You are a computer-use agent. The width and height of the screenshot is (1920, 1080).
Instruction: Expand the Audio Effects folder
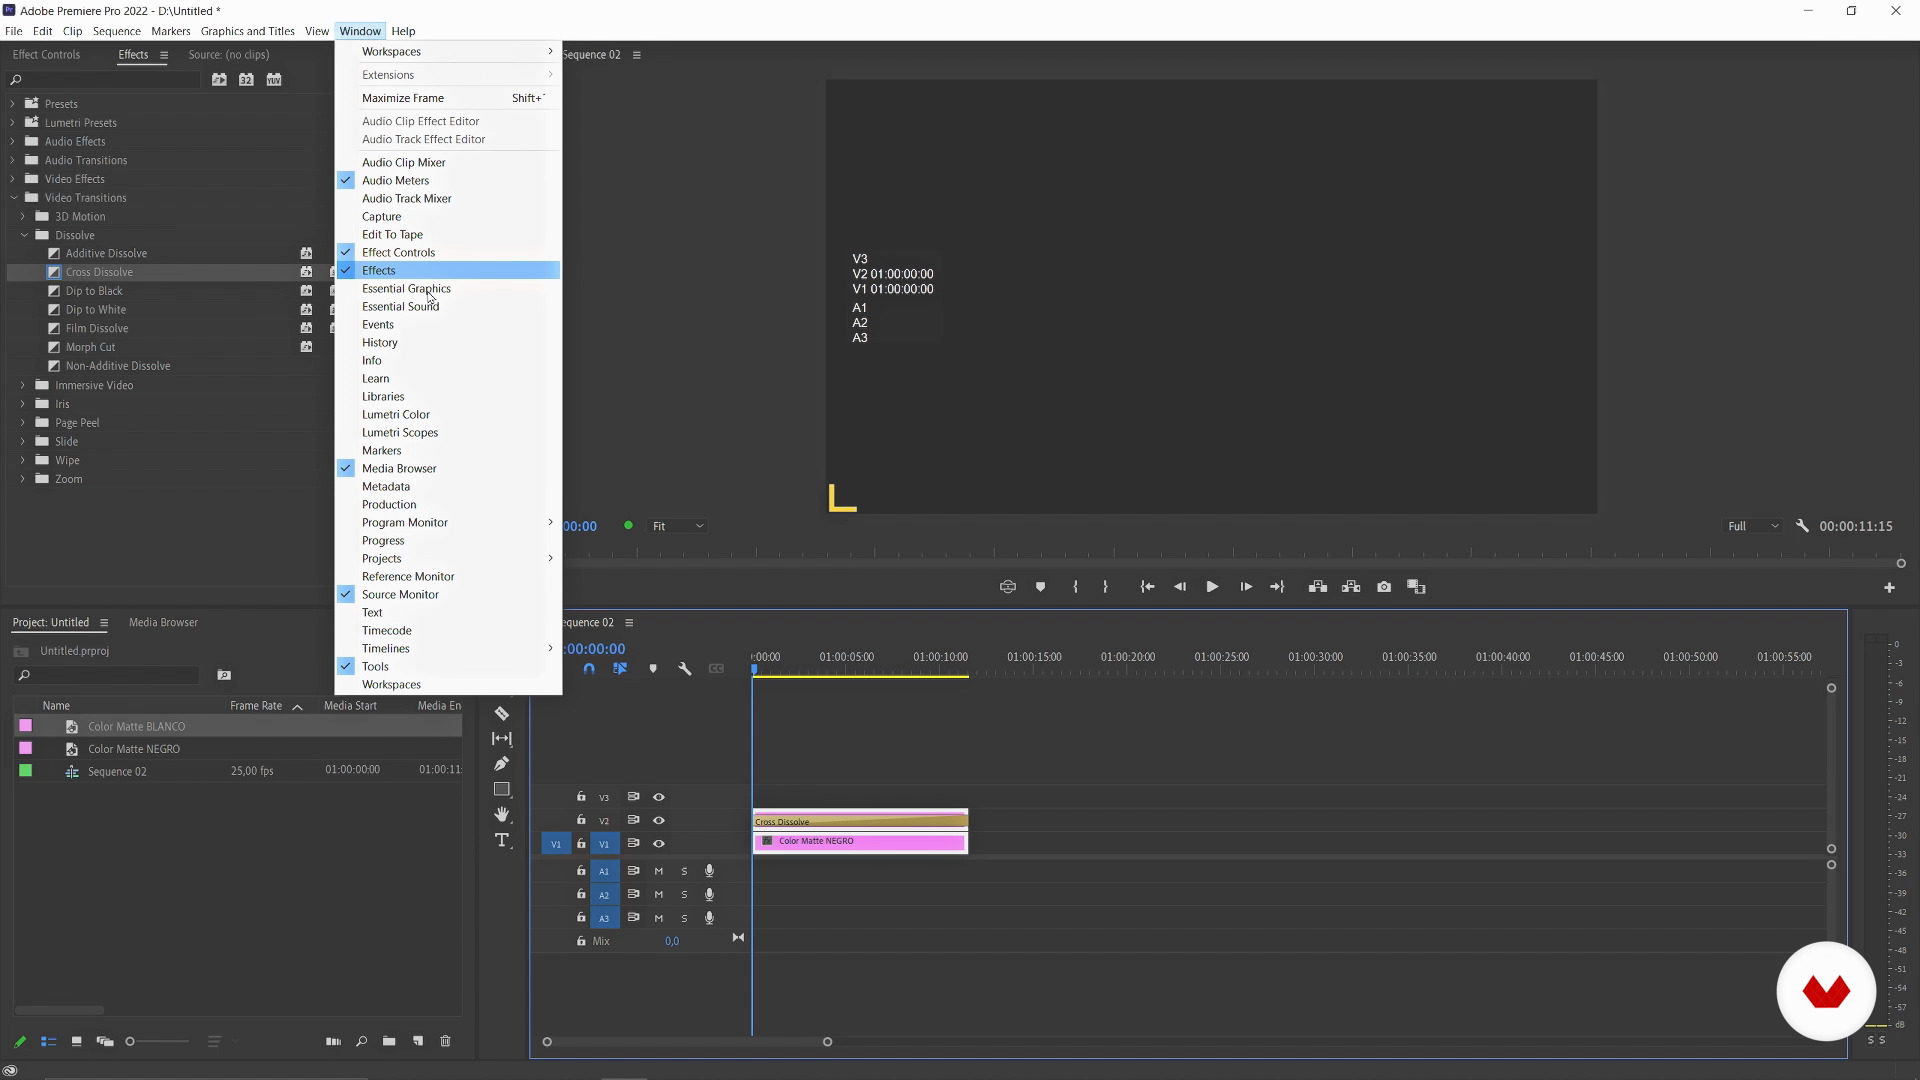pyautogui.click(x=13, y=141)
